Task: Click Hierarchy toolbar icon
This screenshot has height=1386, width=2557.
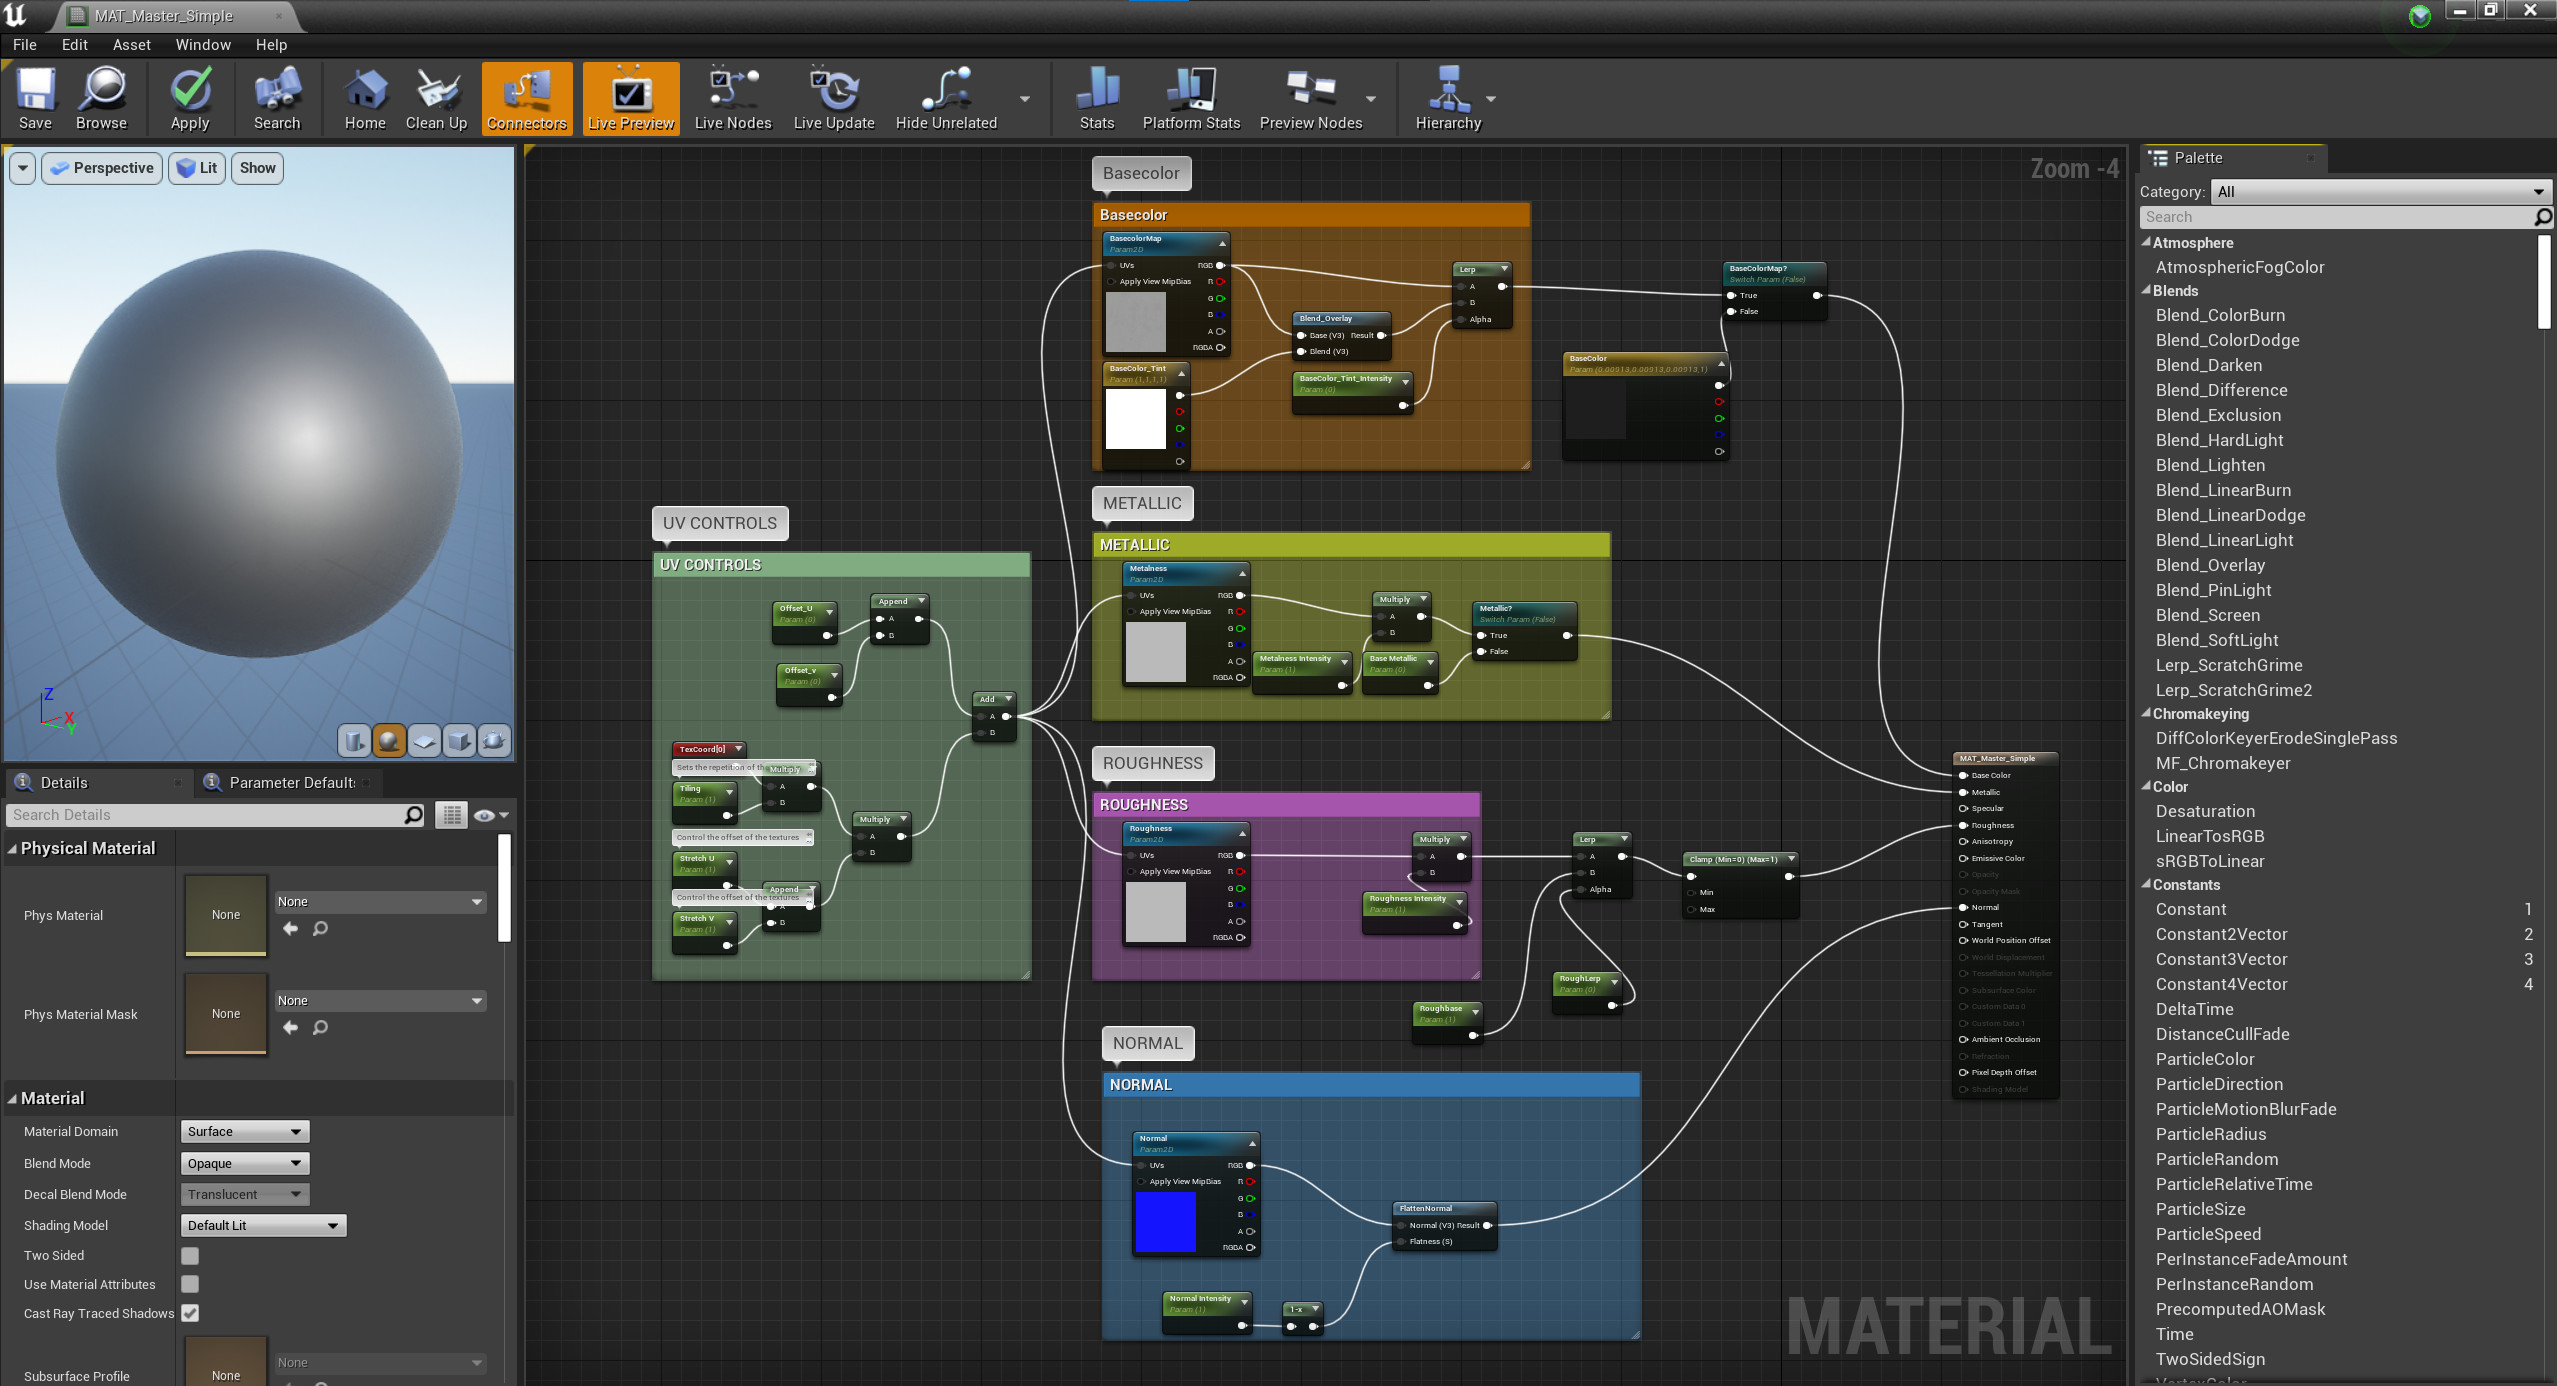Action: pyautogui.click(x=1448, y=98)
